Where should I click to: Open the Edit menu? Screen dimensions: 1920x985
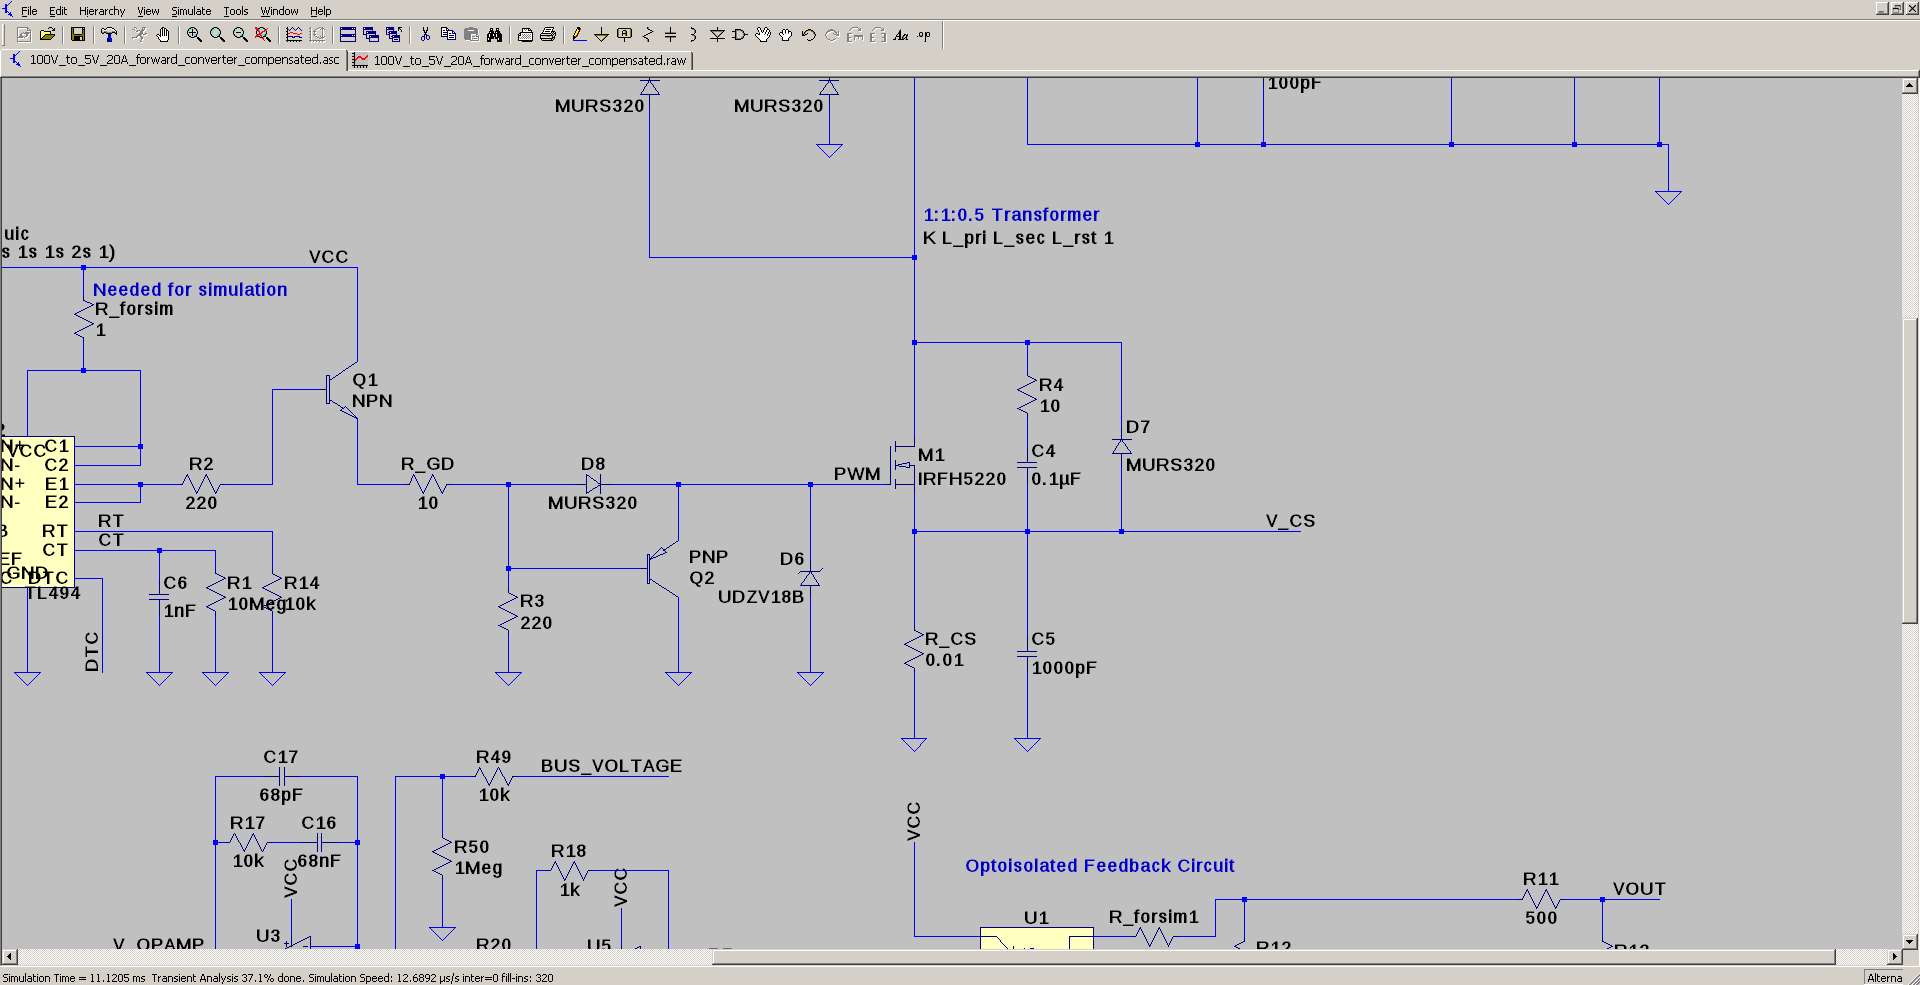coord(58,11)
